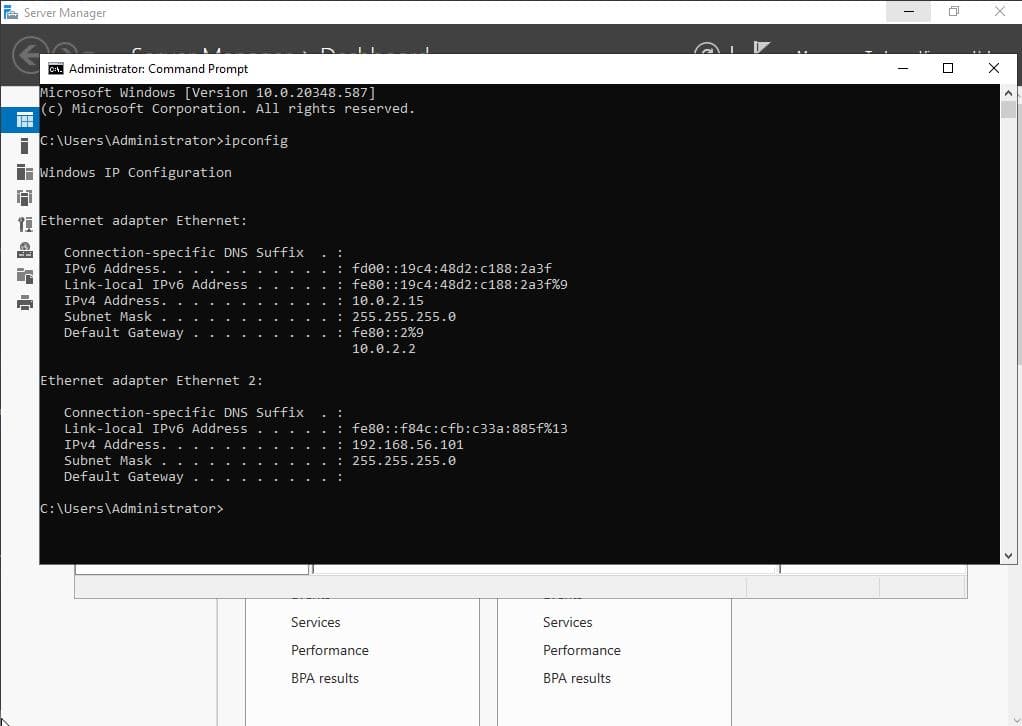
Task: Open Services in the left tile
Action: (315, 622)
